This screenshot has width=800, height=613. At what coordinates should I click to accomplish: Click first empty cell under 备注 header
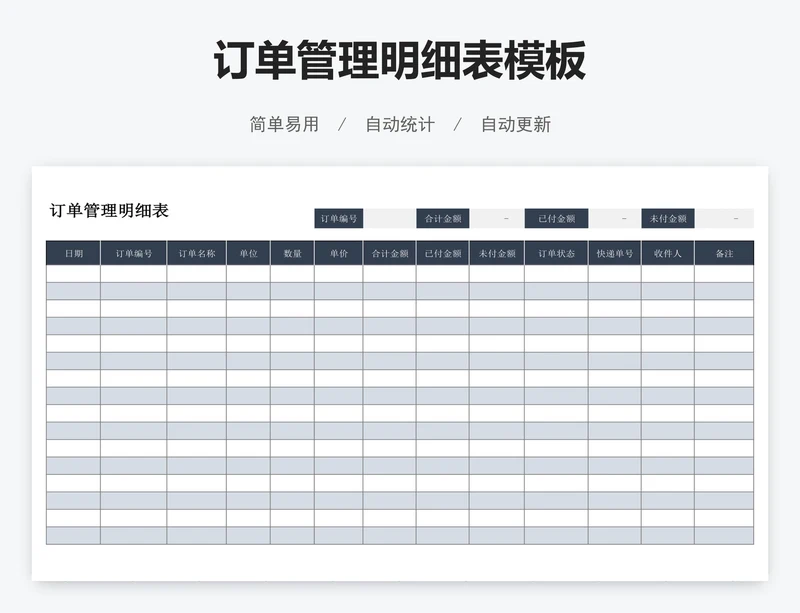[724, 274]
